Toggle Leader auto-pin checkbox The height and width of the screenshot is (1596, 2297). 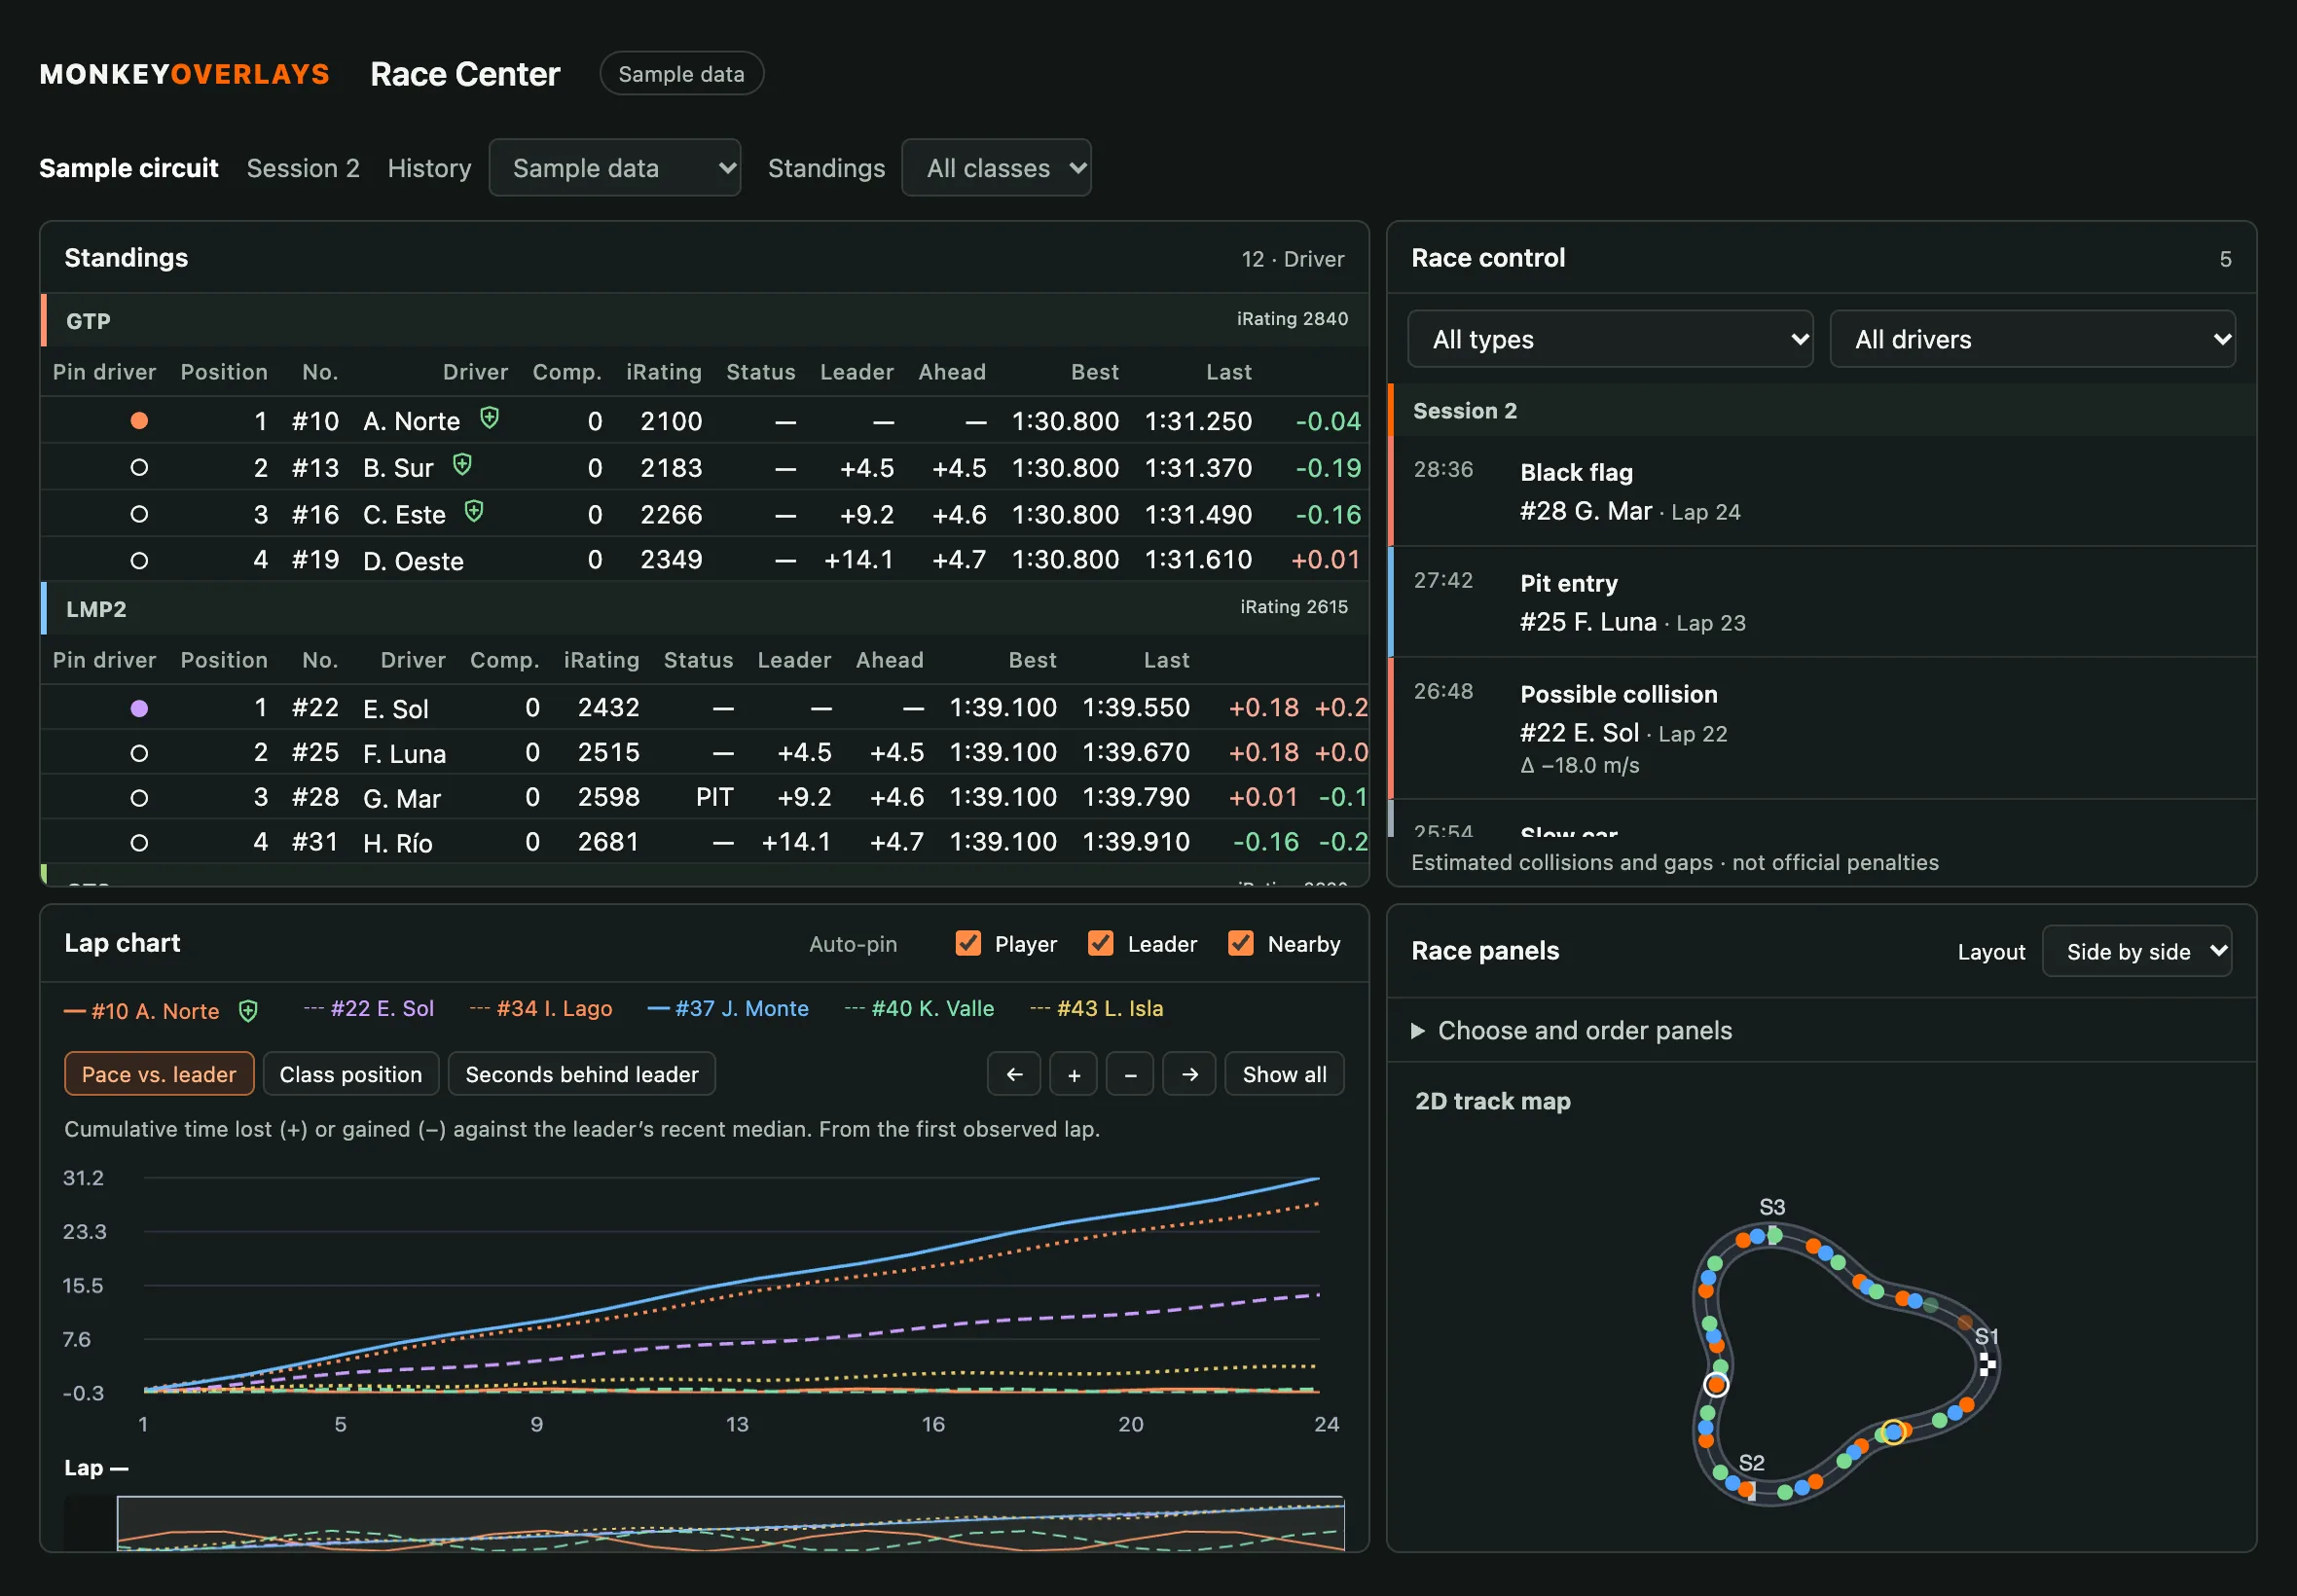[1100, 943]
